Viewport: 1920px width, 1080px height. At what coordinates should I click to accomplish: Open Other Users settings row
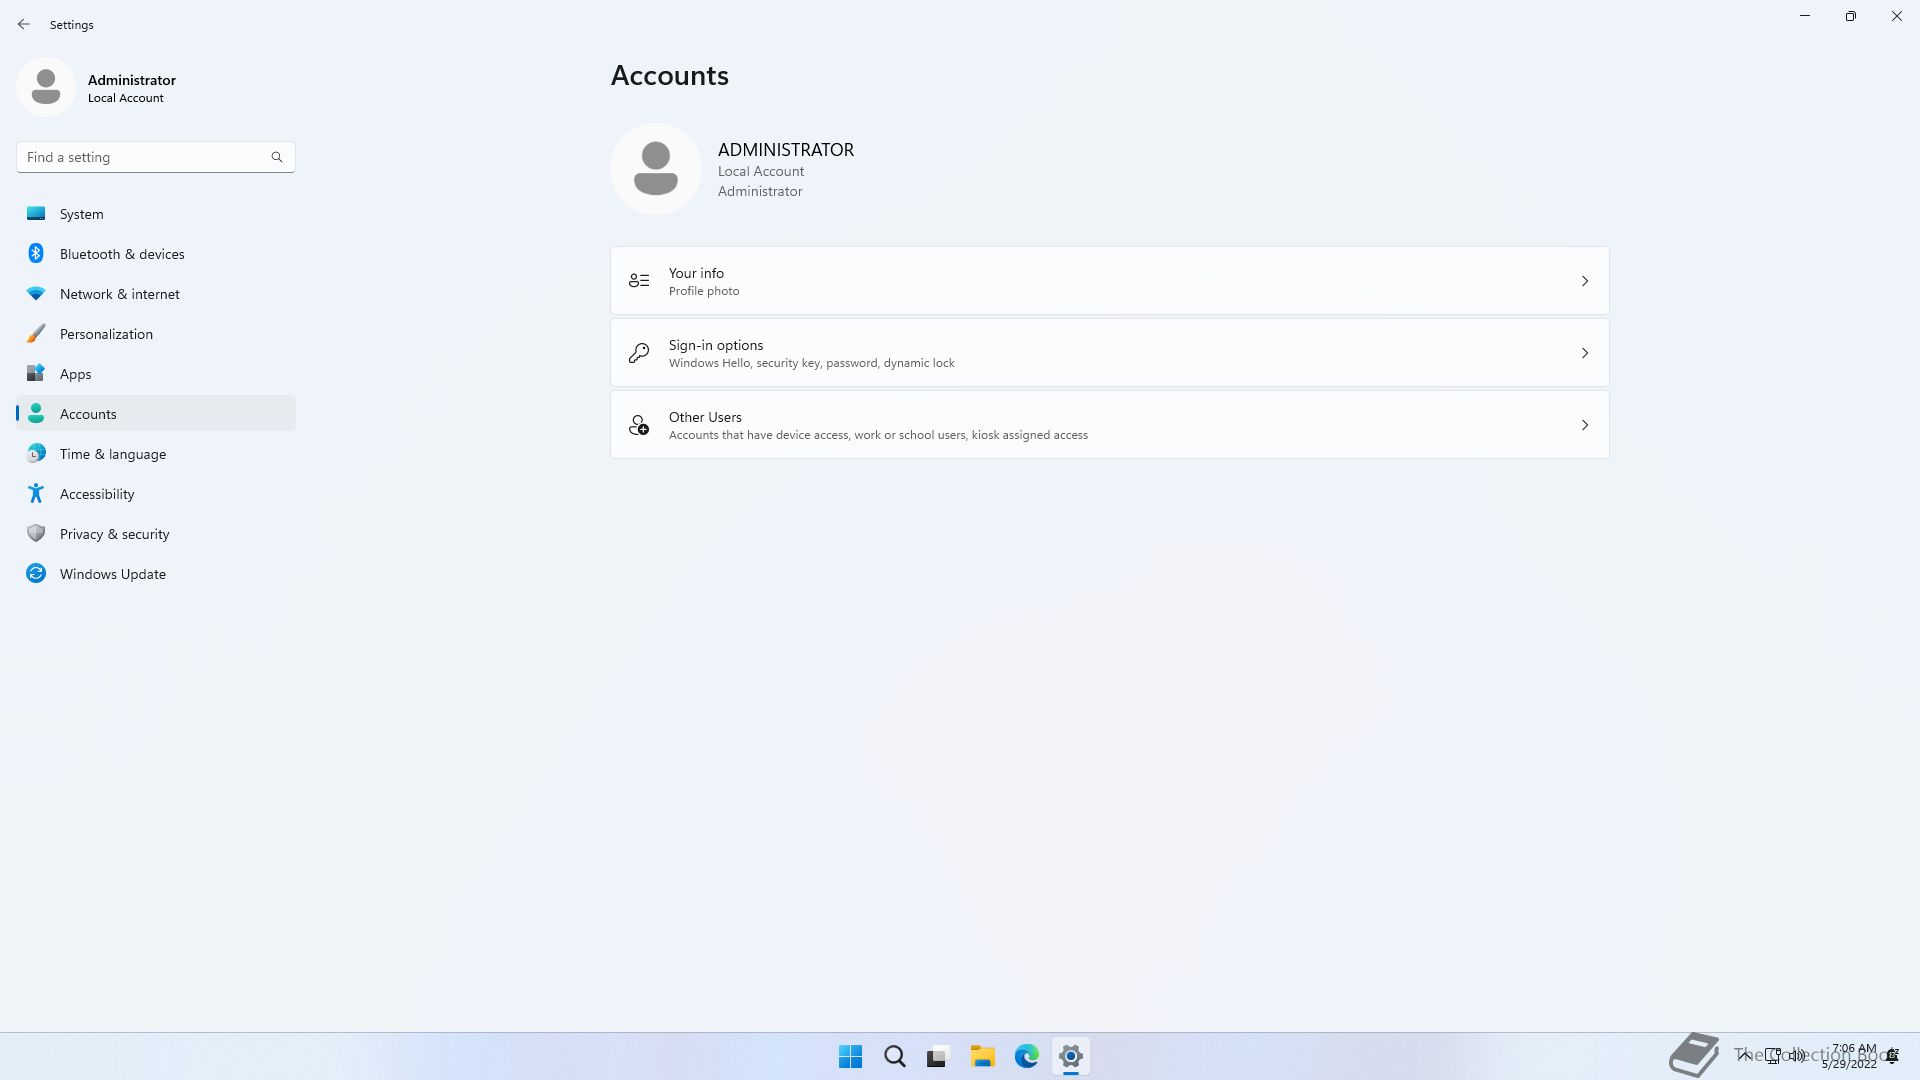1108,425
